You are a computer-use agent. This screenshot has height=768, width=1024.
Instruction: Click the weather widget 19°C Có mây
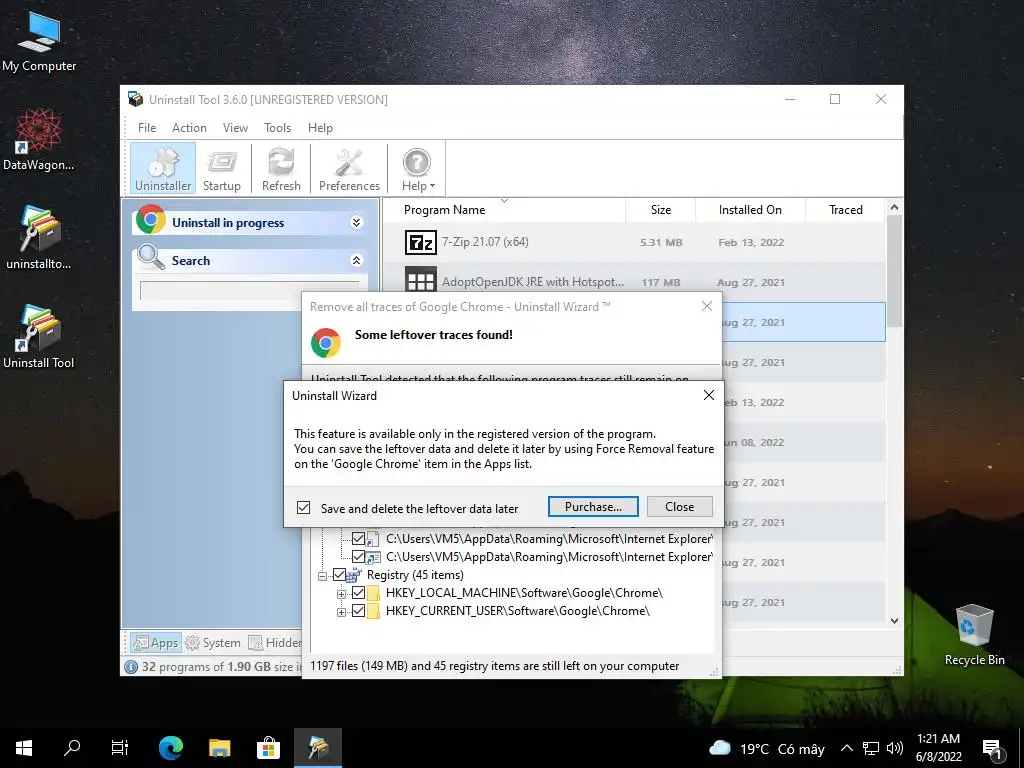click(767, 748)
